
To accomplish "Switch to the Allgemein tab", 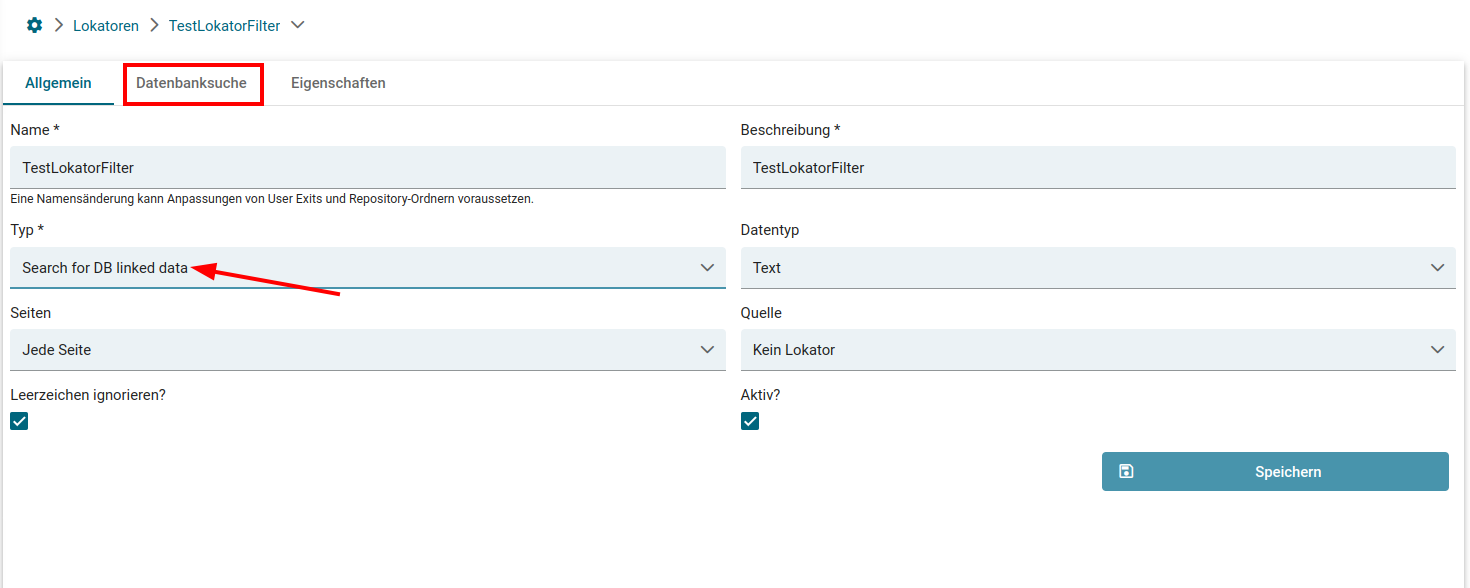I will click(58, 83).
